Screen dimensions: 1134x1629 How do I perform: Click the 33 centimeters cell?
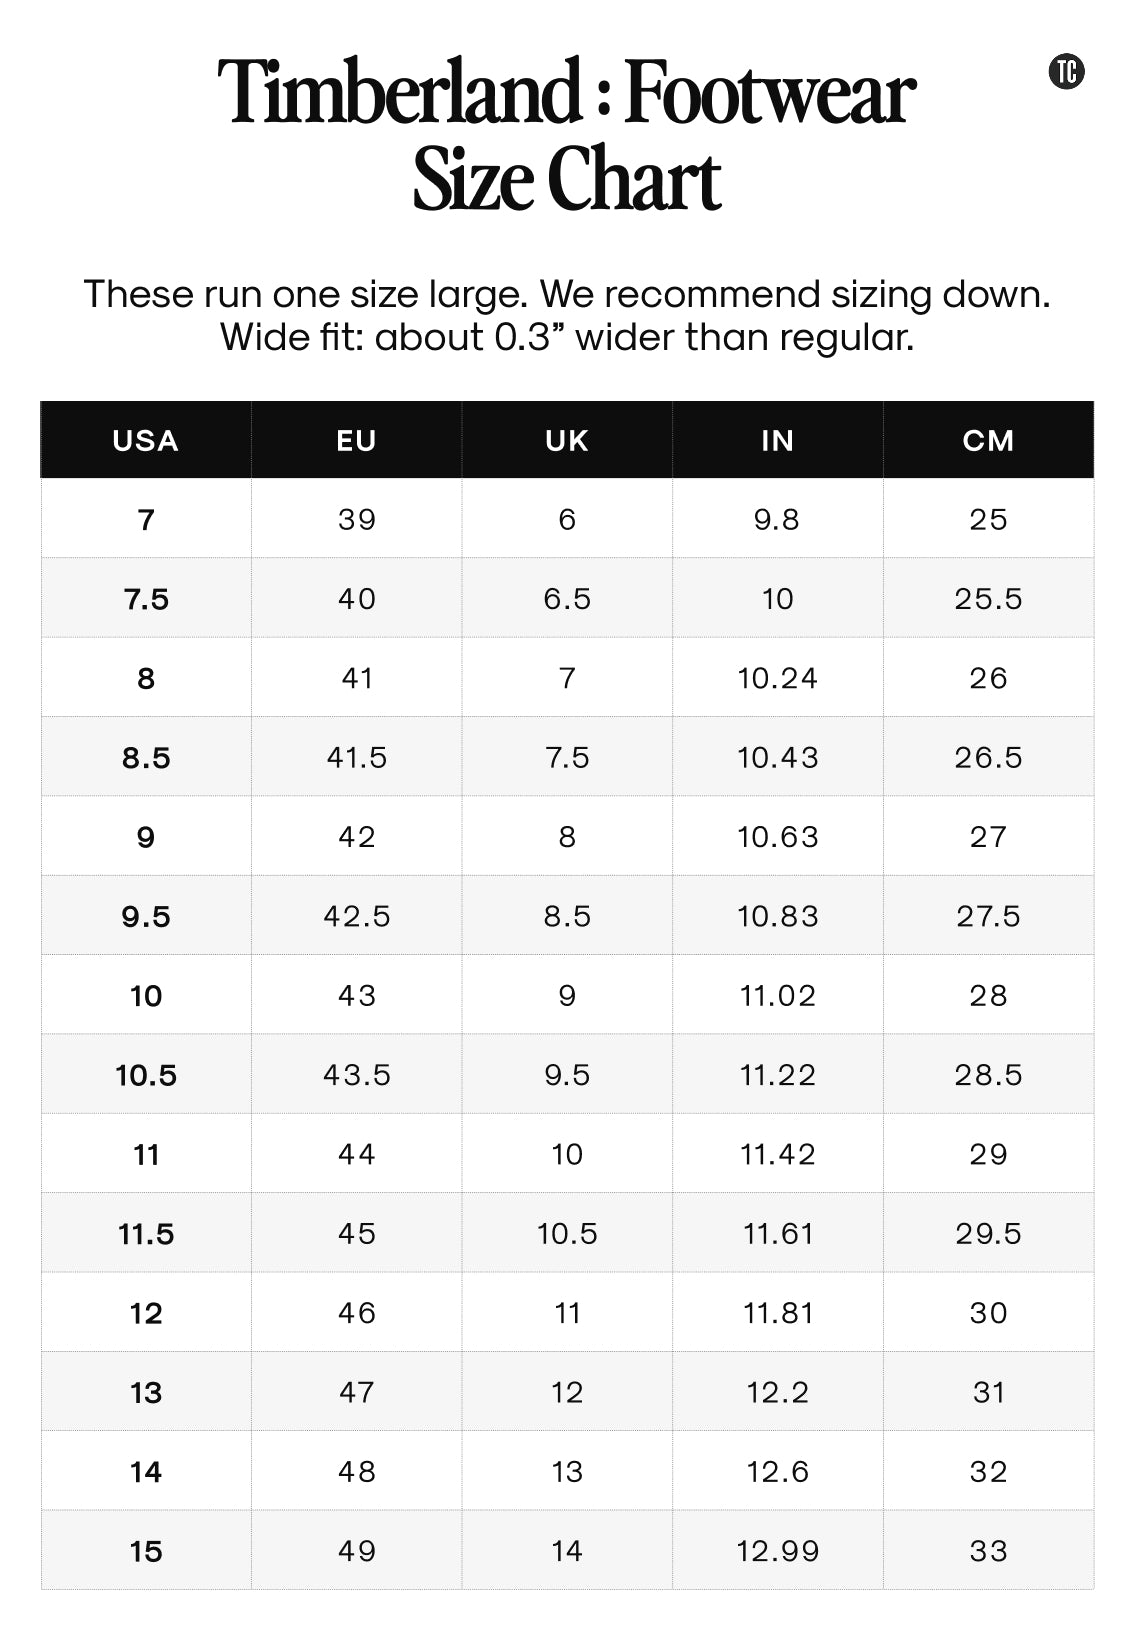[988, 1551]
